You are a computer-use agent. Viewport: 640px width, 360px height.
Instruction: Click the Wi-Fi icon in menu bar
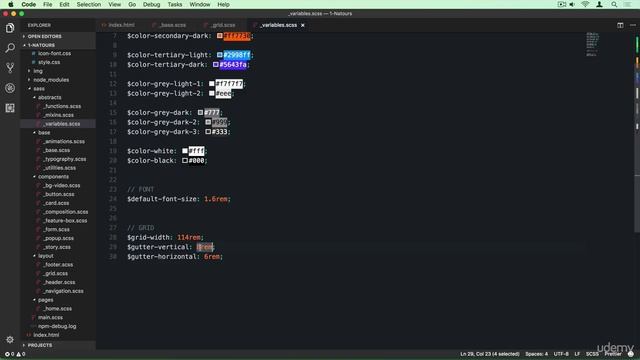[x=585, y=4]
